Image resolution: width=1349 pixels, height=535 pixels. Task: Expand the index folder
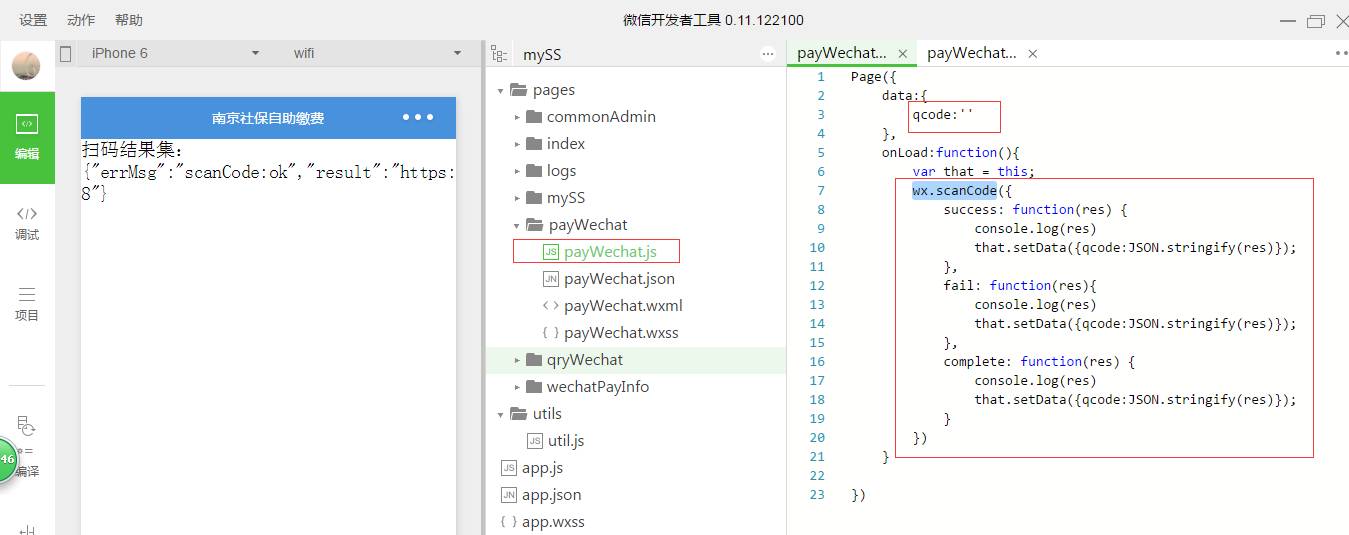pos(517,144)
